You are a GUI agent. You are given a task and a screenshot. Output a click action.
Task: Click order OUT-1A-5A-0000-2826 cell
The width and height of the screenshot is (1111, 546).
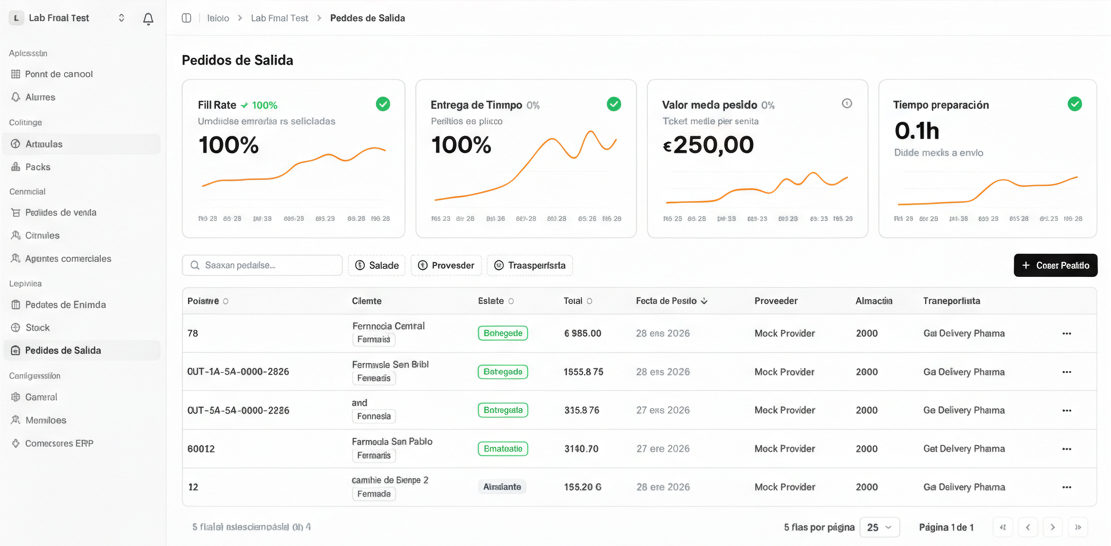pyautogui.click(x=238, y=372)
